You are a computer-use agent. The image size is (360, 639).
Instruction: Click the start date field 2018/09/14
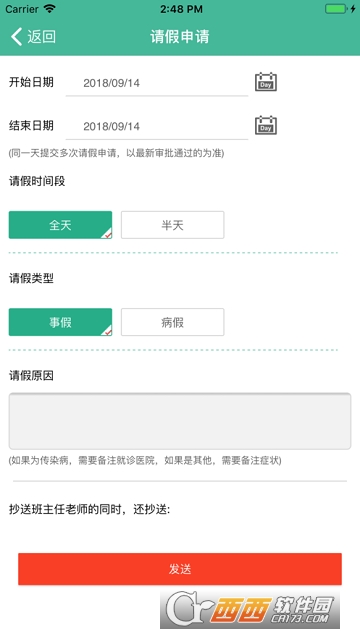coord(157,83)
